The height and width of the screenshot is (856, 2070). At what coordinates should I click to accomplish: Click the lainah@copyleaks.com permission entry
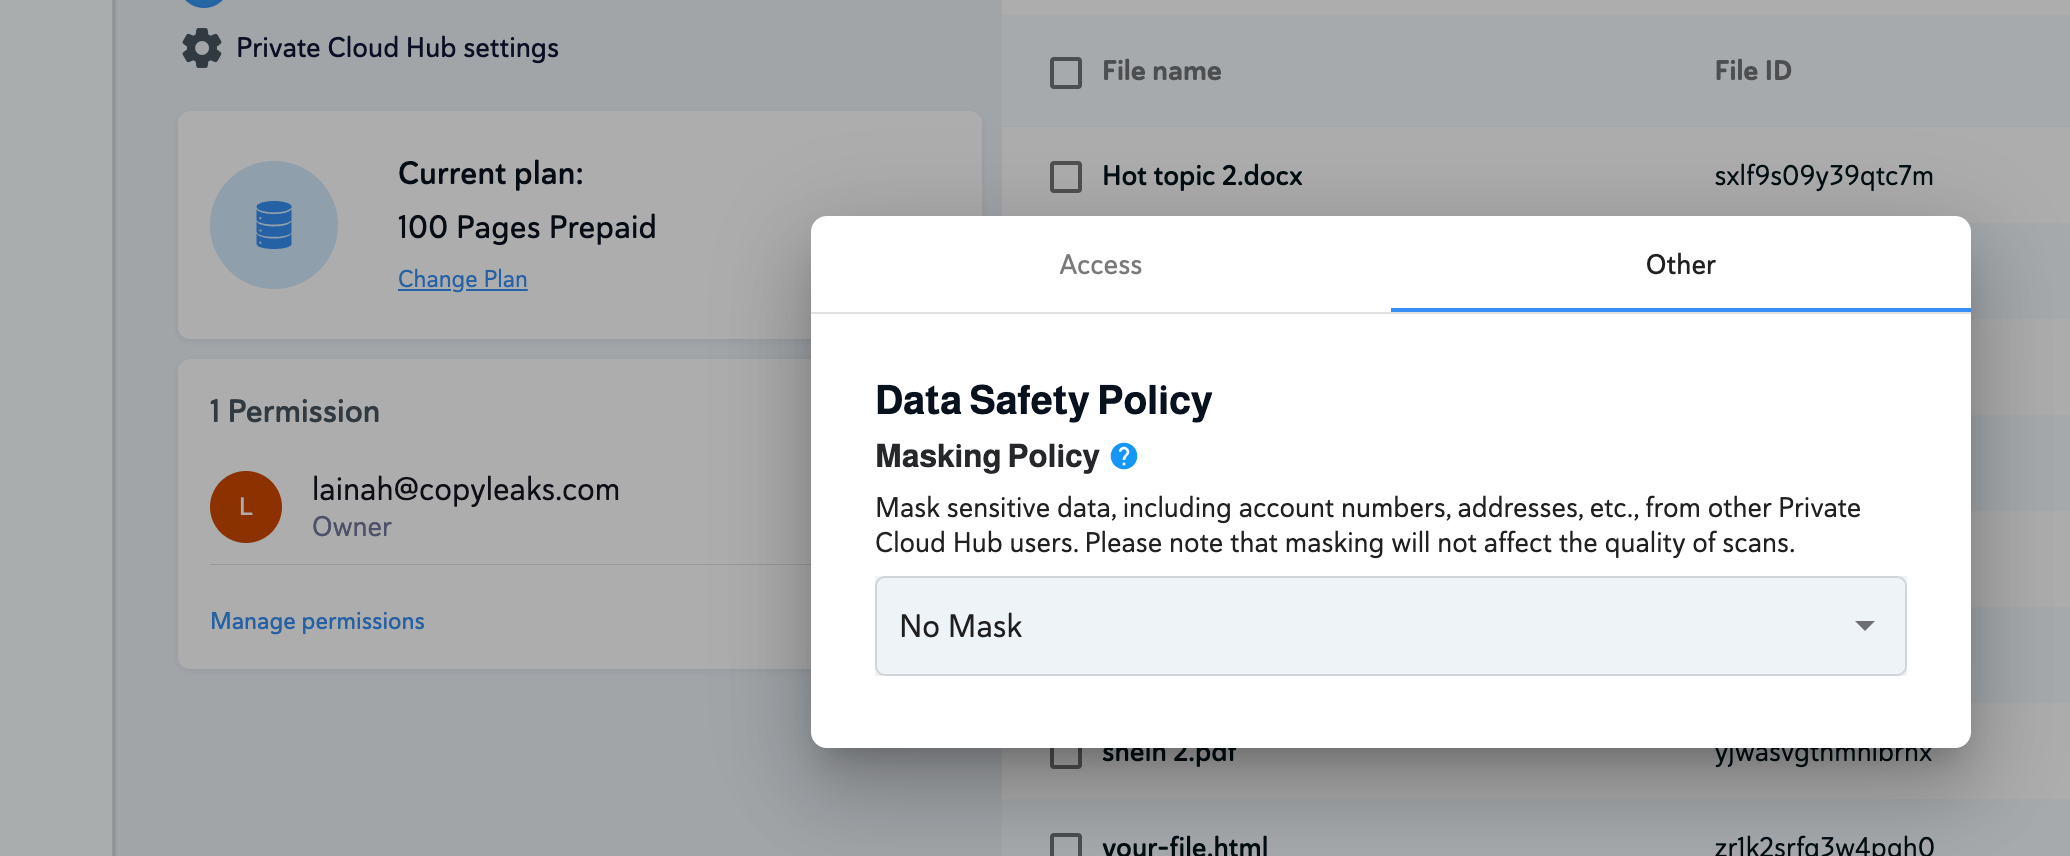[x=465, y=489]
